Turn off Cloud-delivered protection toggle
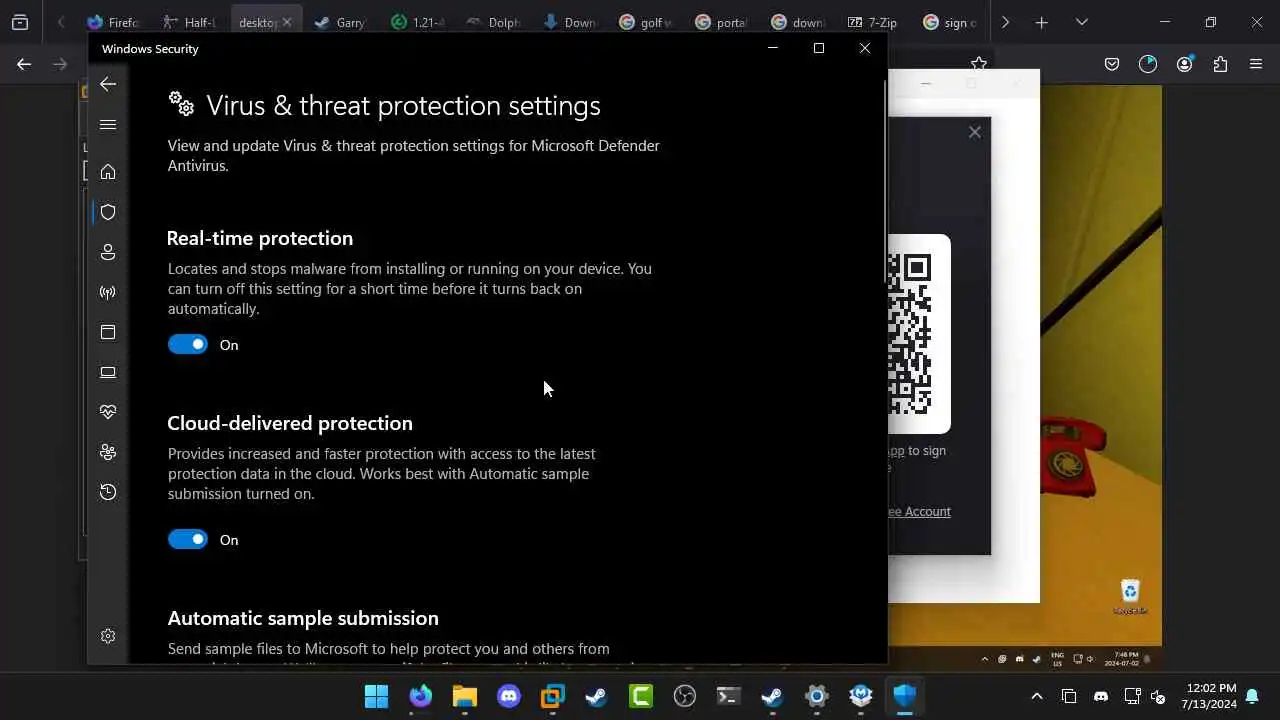 (188, 539)
